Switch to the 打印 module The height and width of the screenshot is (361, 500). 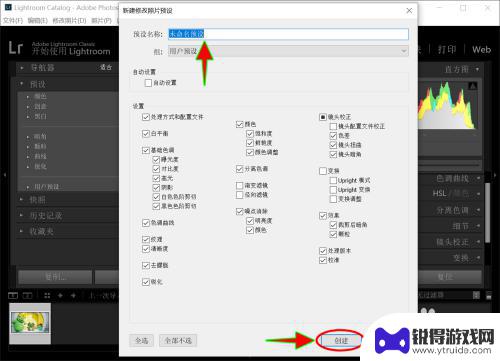(447, 49)
